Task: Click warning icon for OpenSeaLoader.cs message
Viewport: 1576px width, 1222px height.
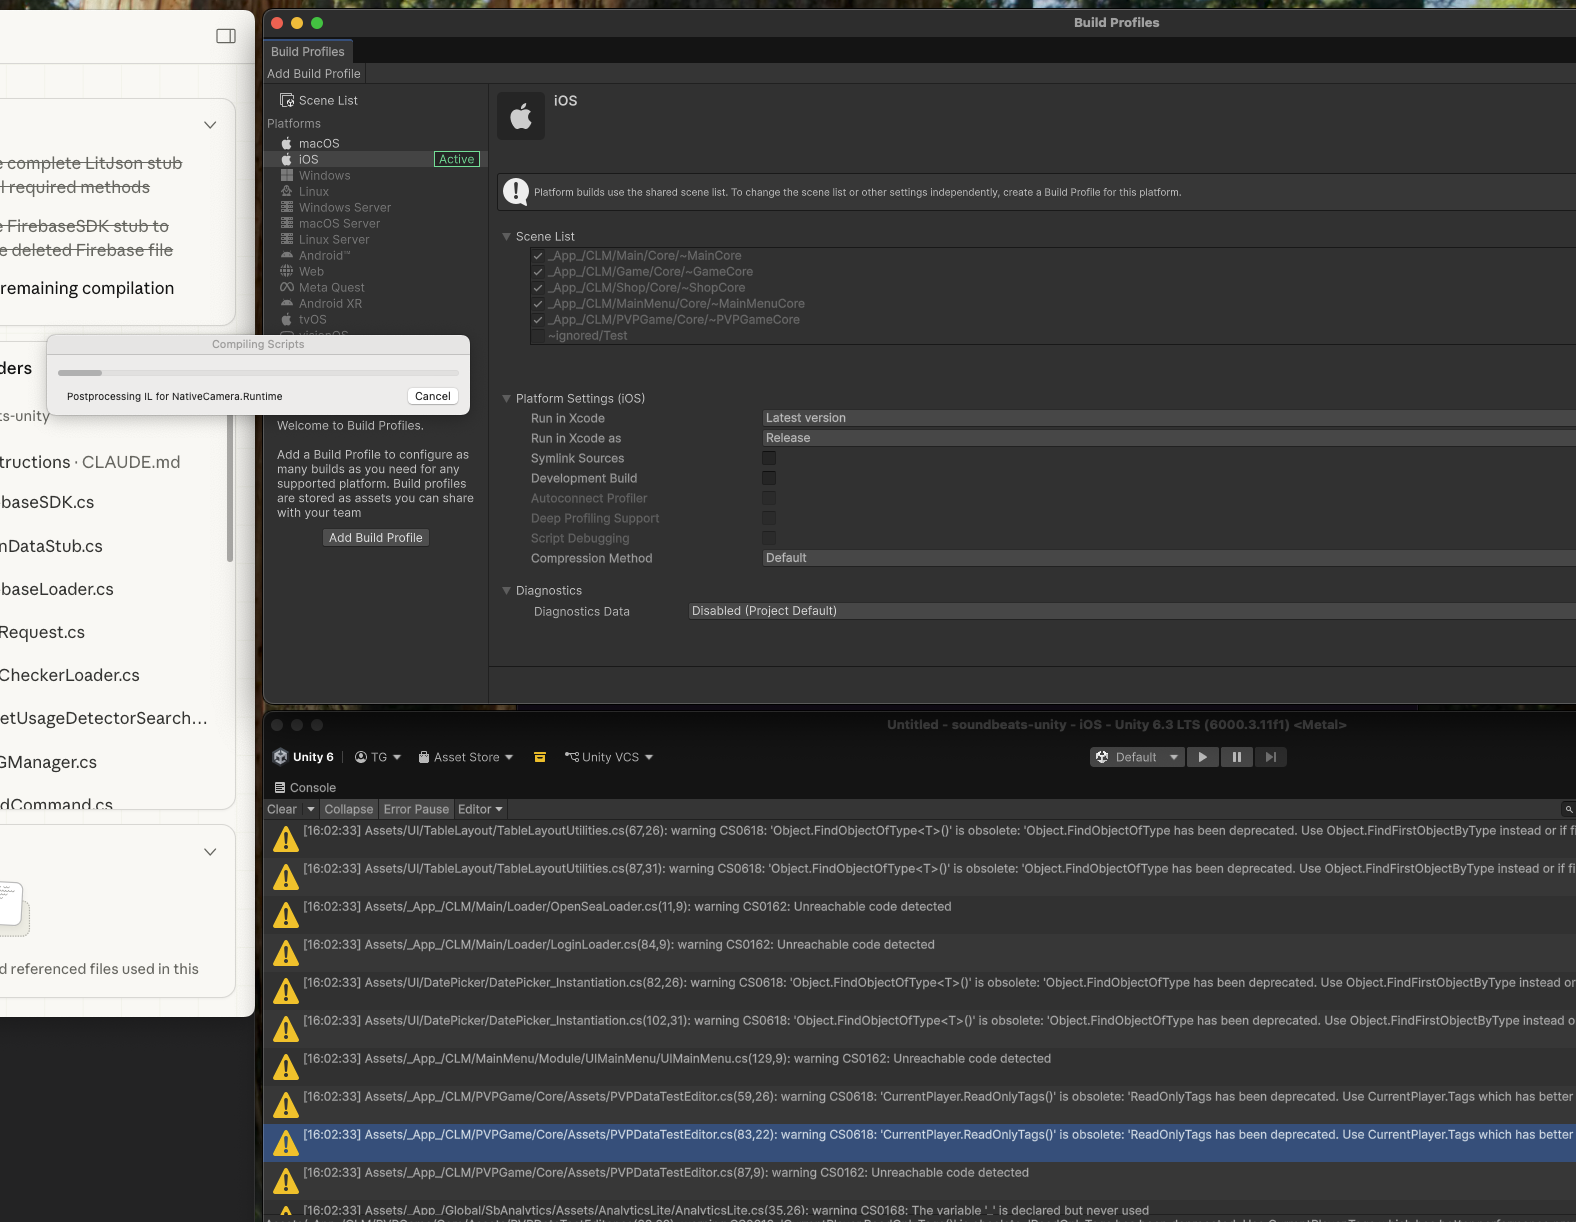Action: click(286, 915)
